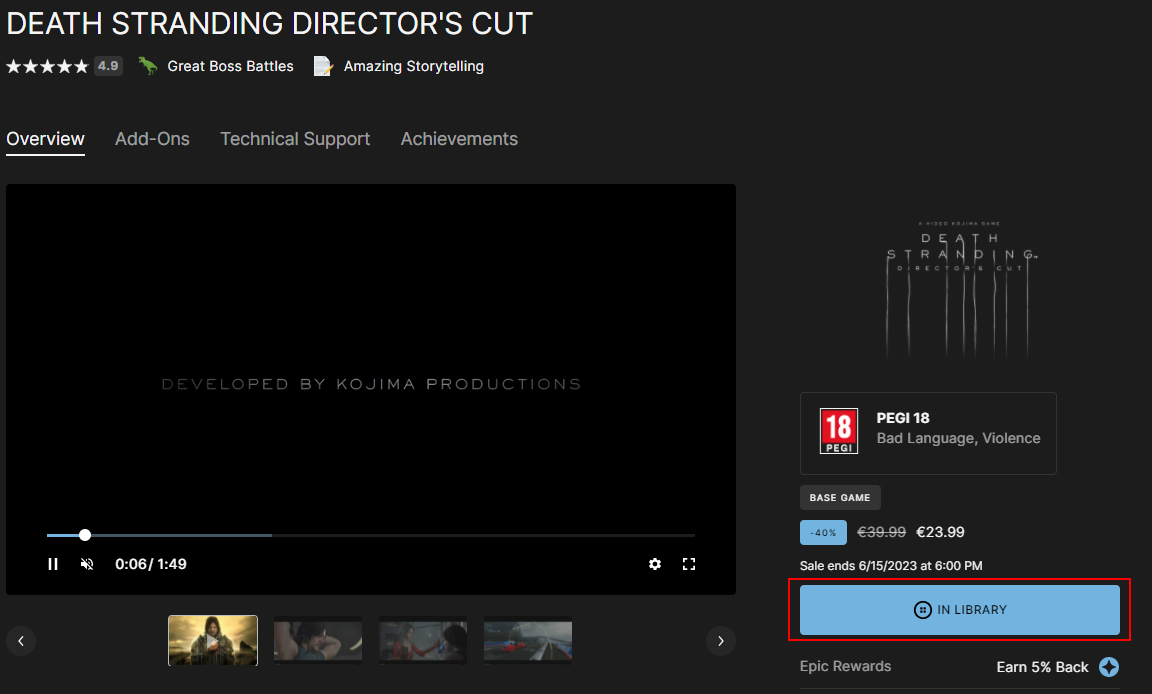
Task: Select the first trailer thumbnail
Action: coord(213,640)
